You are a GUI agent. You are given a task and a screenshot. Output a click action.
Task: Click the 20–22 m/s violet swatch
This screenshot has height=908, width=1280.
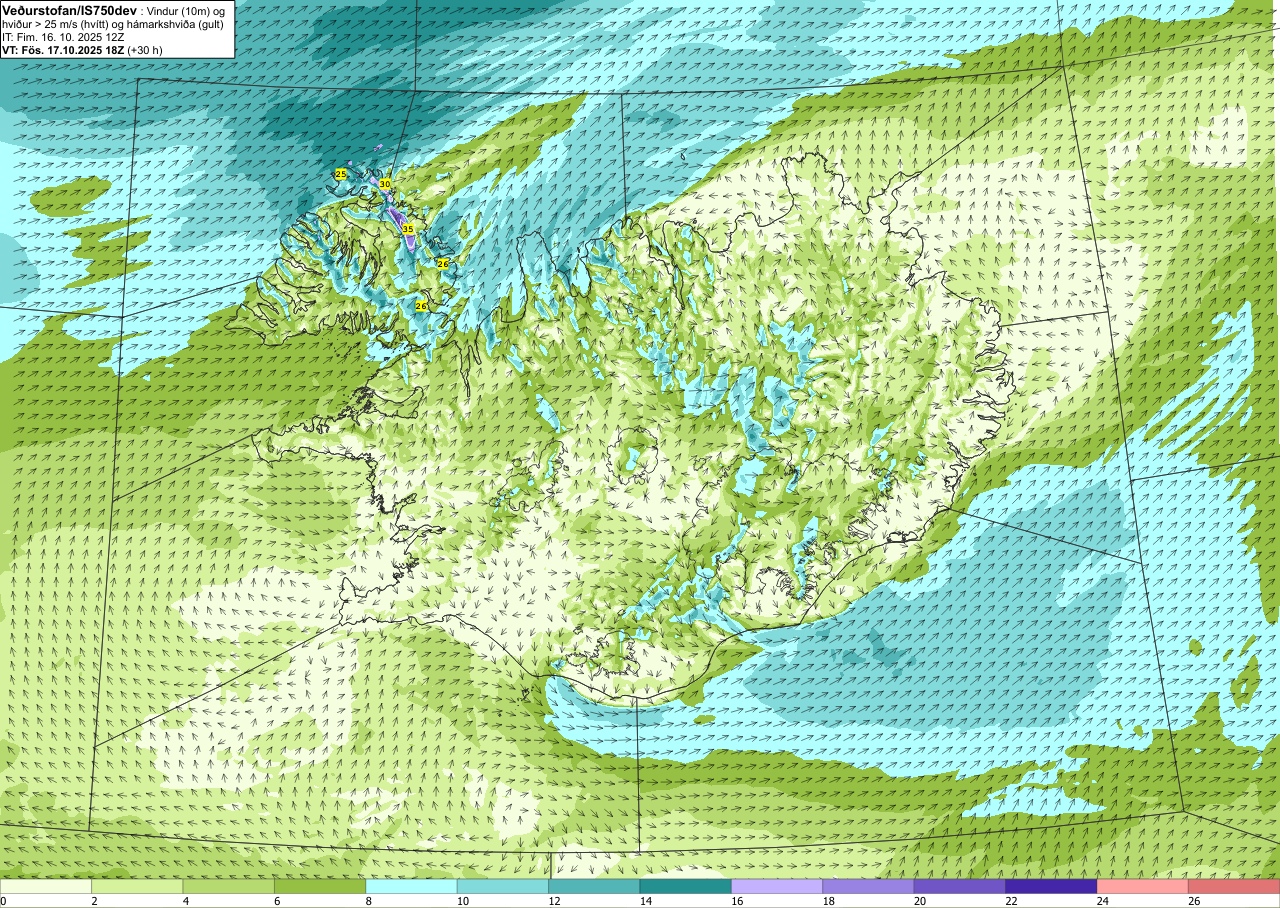[x=960, y=887]
